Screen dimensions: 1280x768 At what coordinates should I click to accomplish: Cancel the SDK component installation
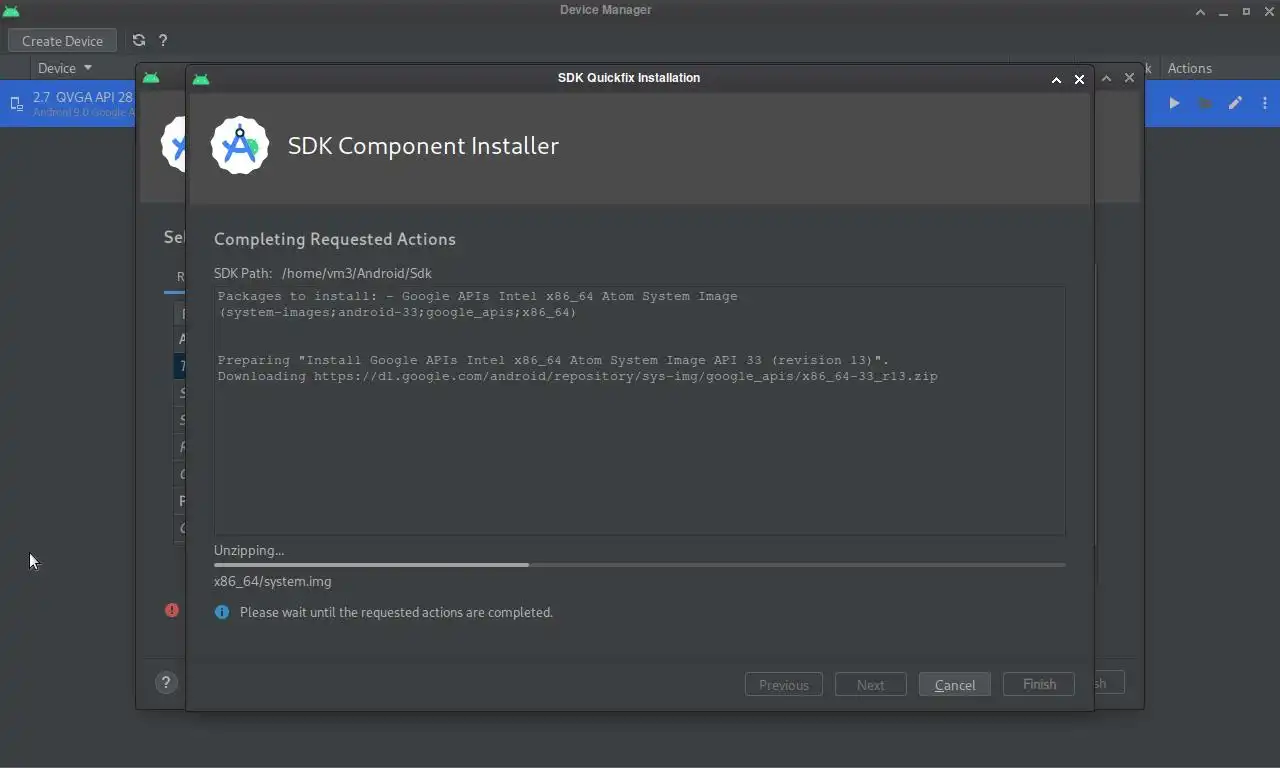pyautogui.click(x=955, y=685)
